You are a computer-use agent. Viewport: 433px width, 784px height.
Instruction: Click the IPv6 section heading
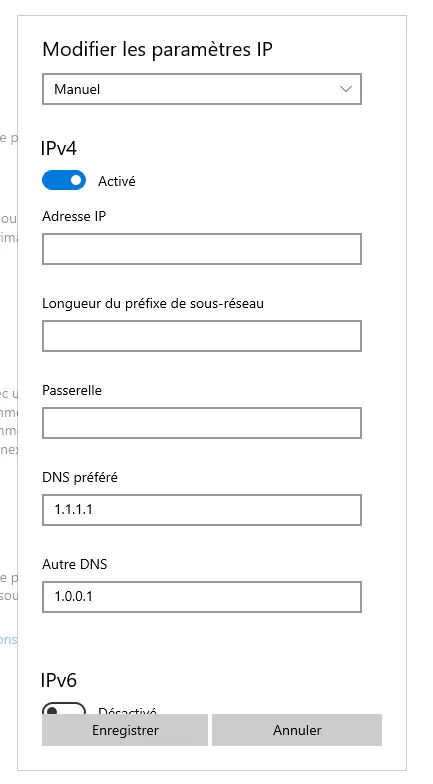point(59,680)
